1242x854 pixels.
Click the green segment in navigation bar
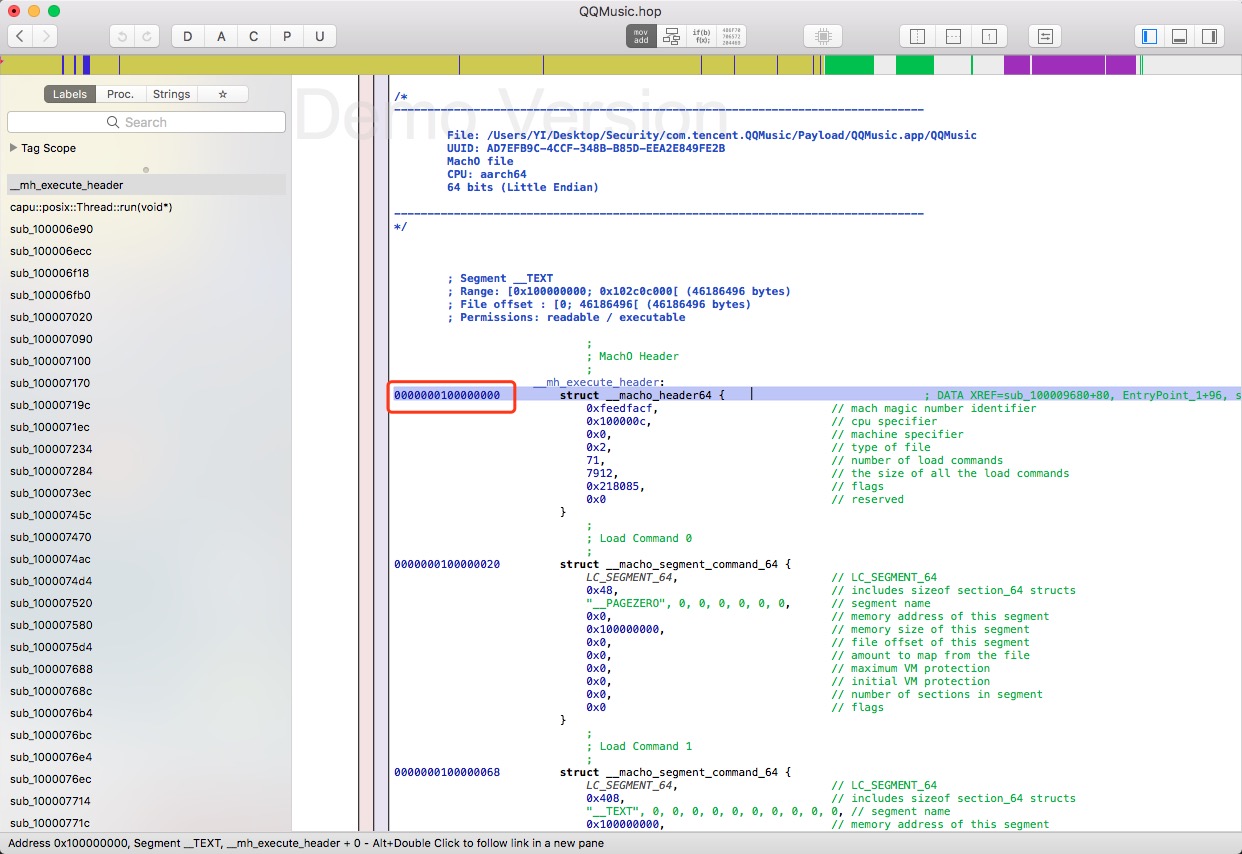click(848, 65)
